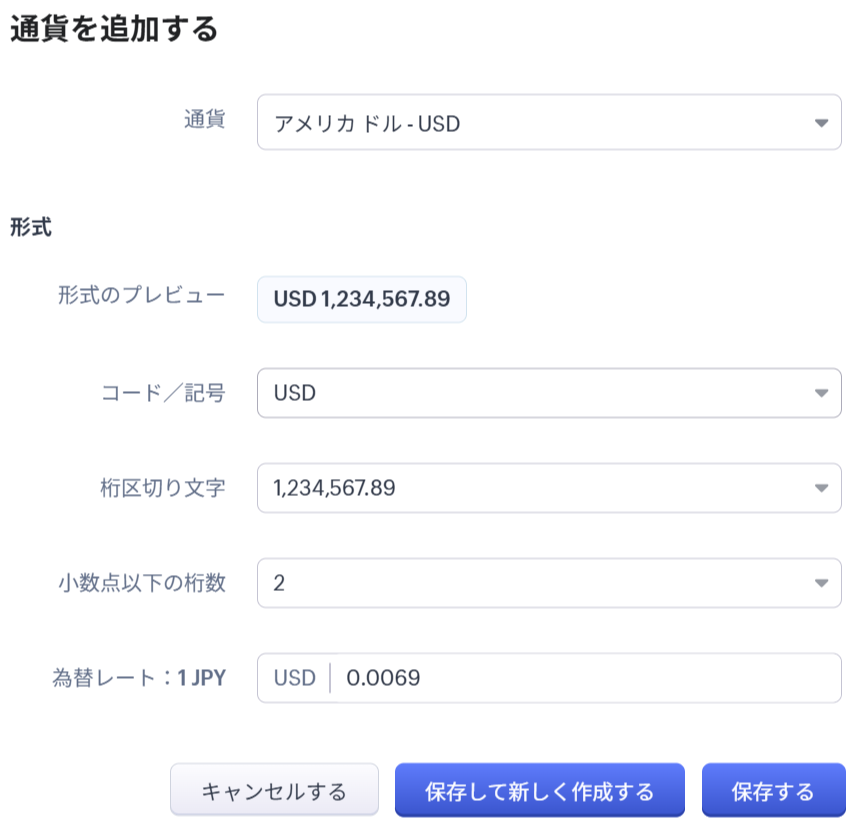Click 保存して新しく作成する button
Image resolution: width=861 pixels, height=835 pixels.
[539, 792]
